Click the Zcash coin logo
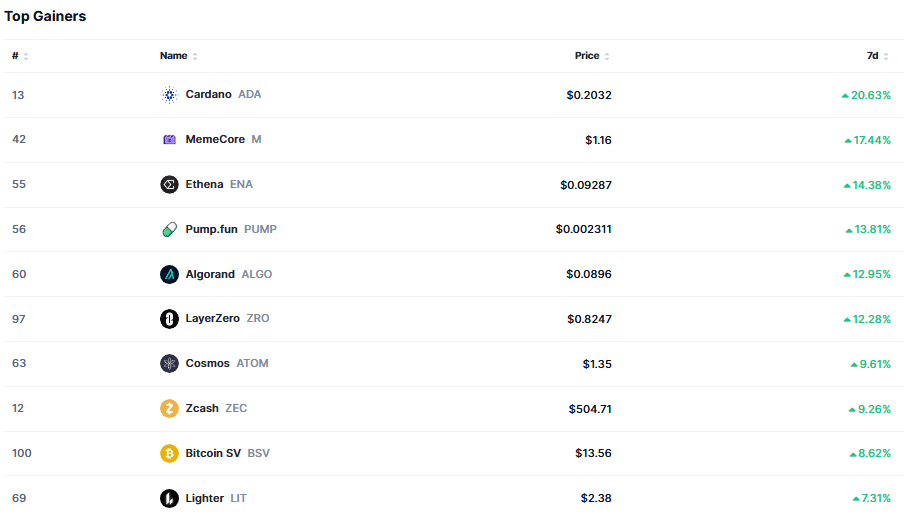The image size is (904, 513). (x=169, y=409)
